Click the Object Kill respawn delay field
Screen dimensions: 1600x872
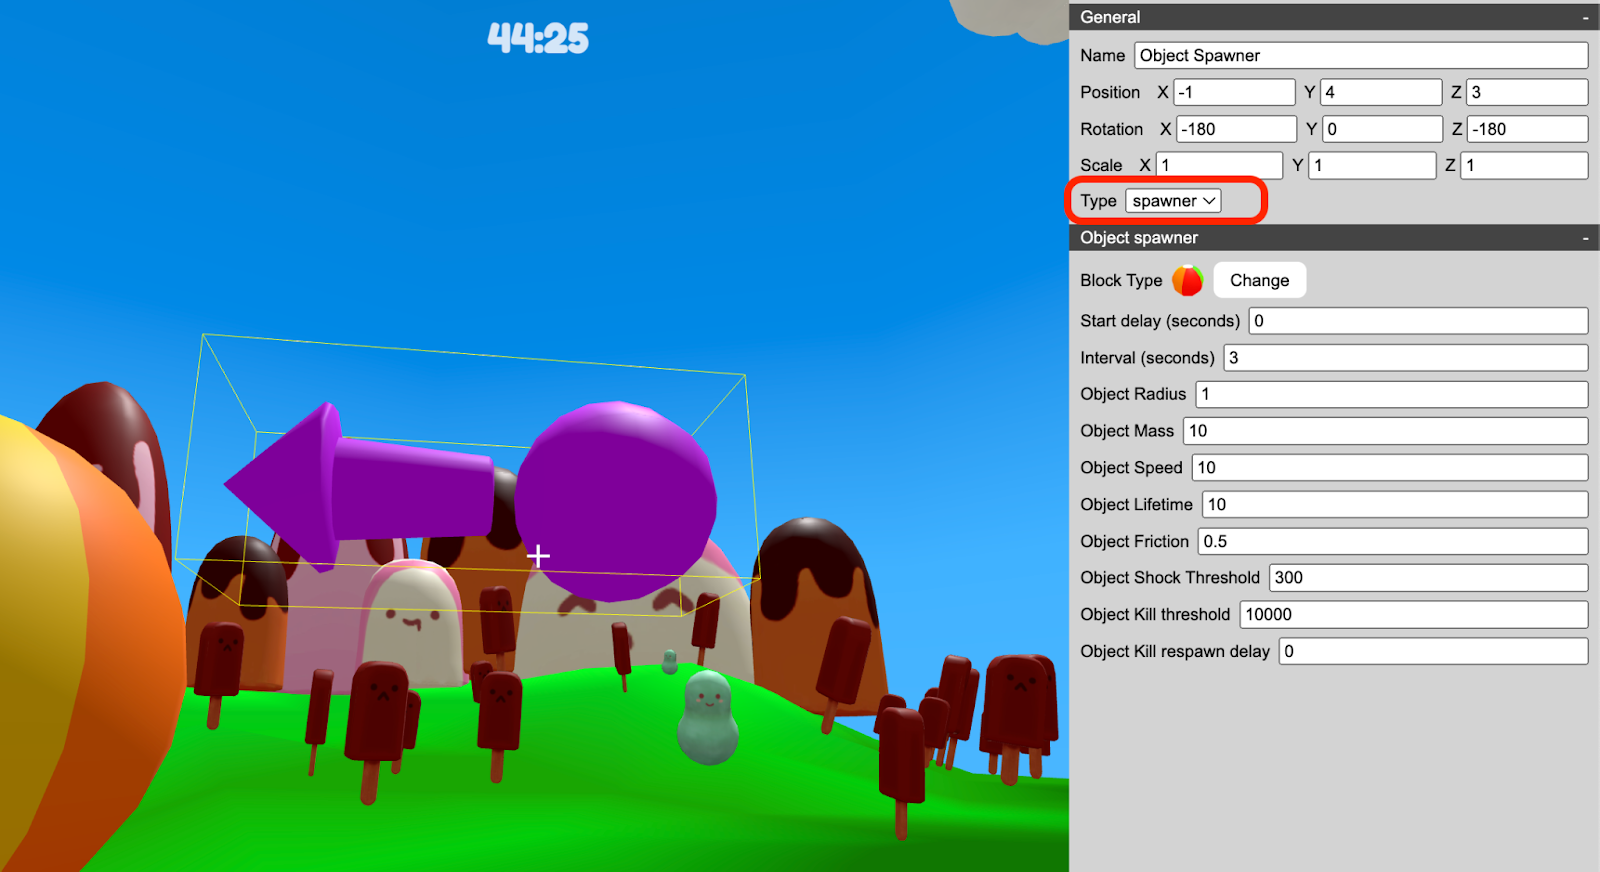[1434, 651]
